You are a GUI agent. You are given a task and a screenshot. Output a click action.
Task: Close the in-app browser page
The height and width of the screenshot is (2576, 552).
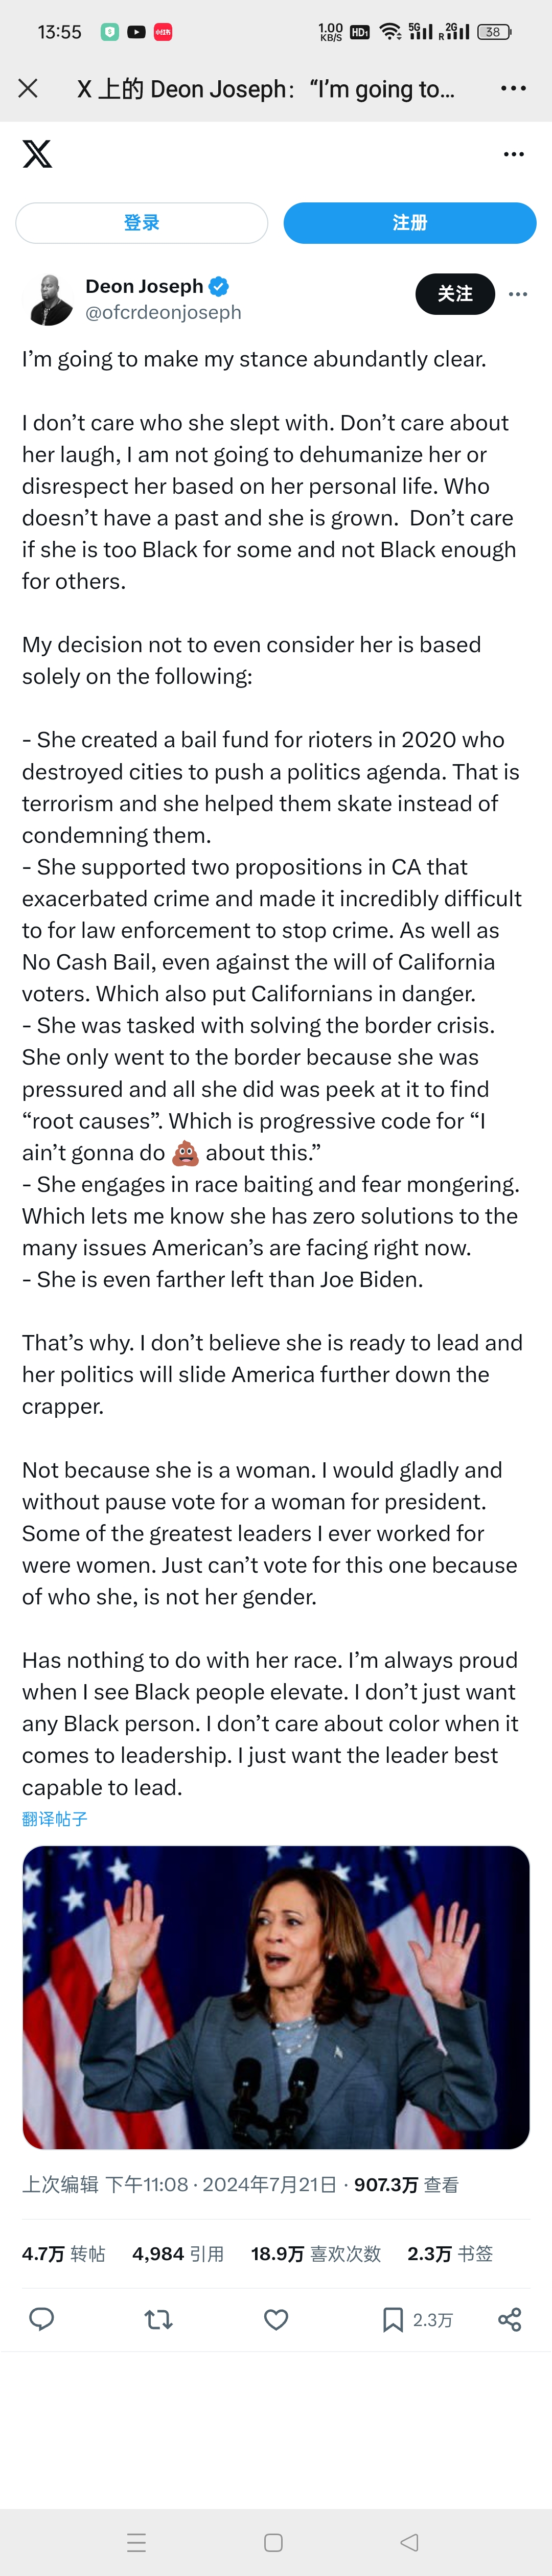click(28, 89)
